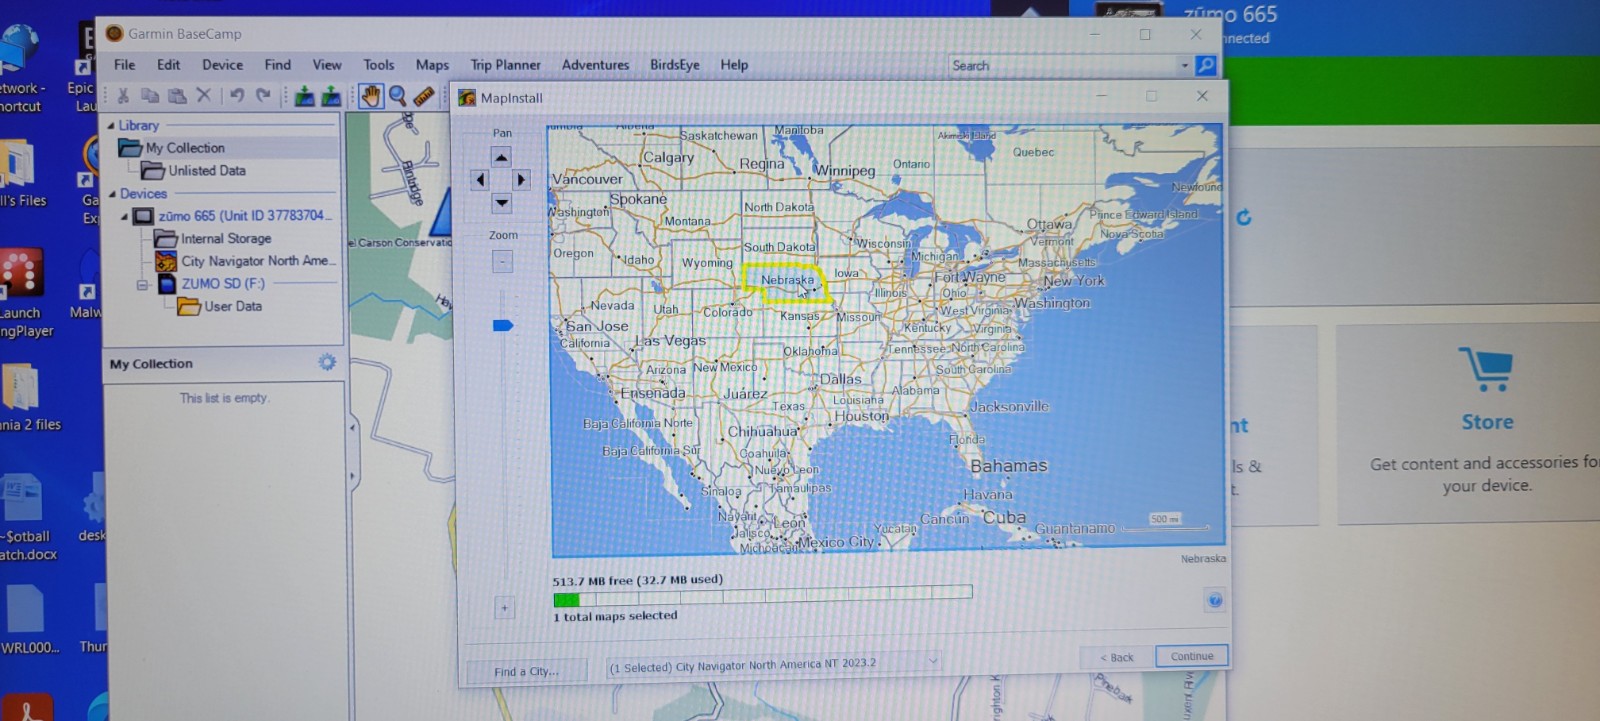Screen dimensions: 1600x721
Task: Pan the MapInstall map up
Action: tap(502, 157)
